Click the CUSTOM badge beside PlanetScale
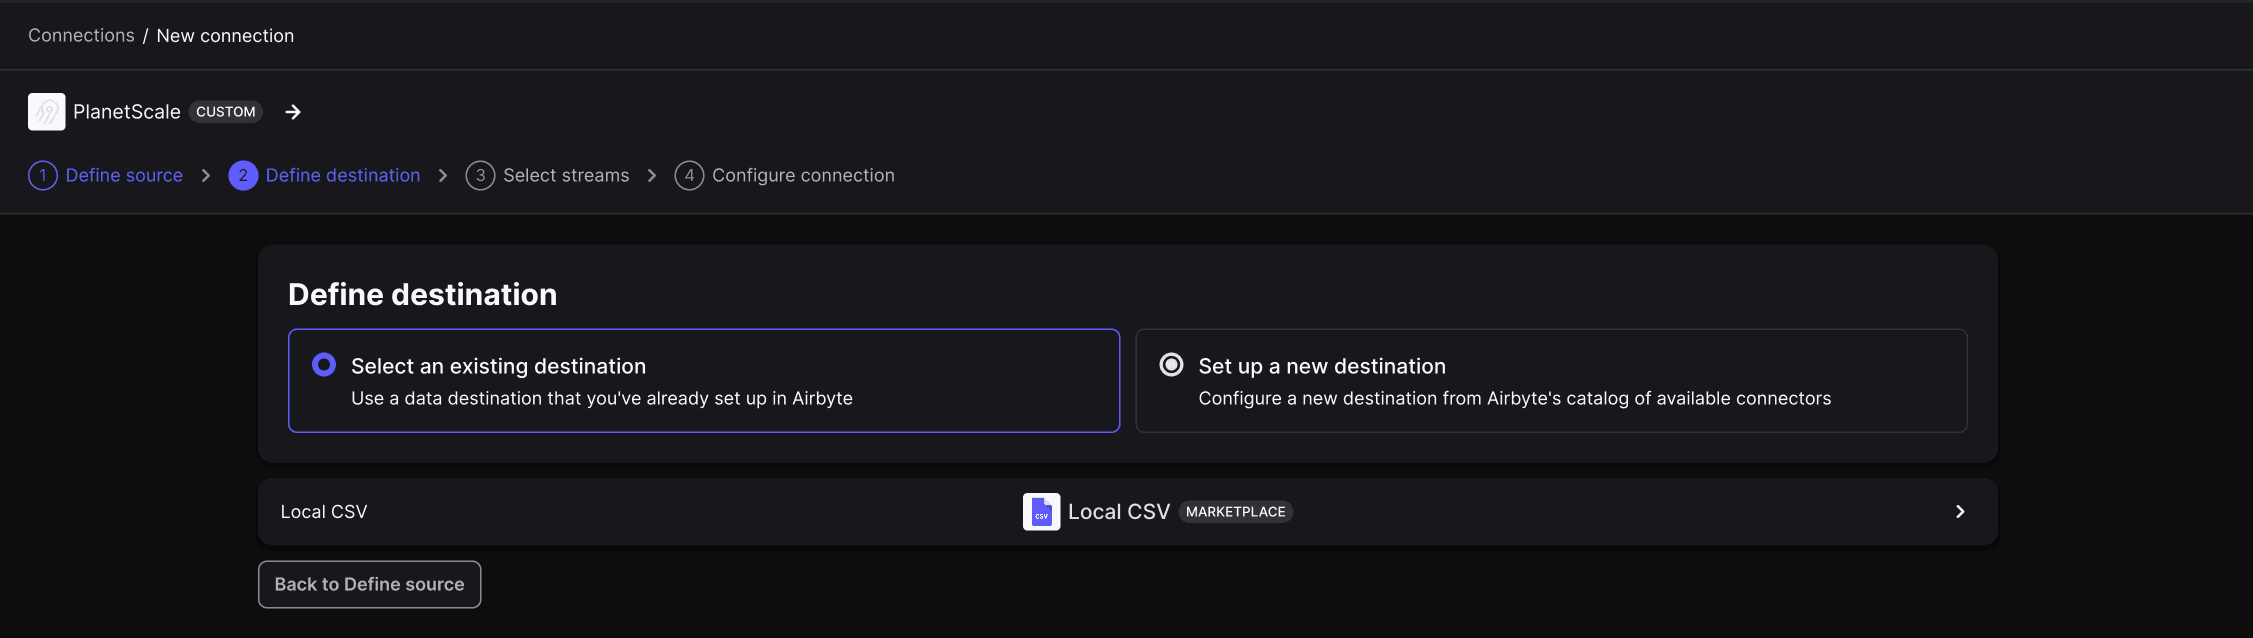 point(226,112)
